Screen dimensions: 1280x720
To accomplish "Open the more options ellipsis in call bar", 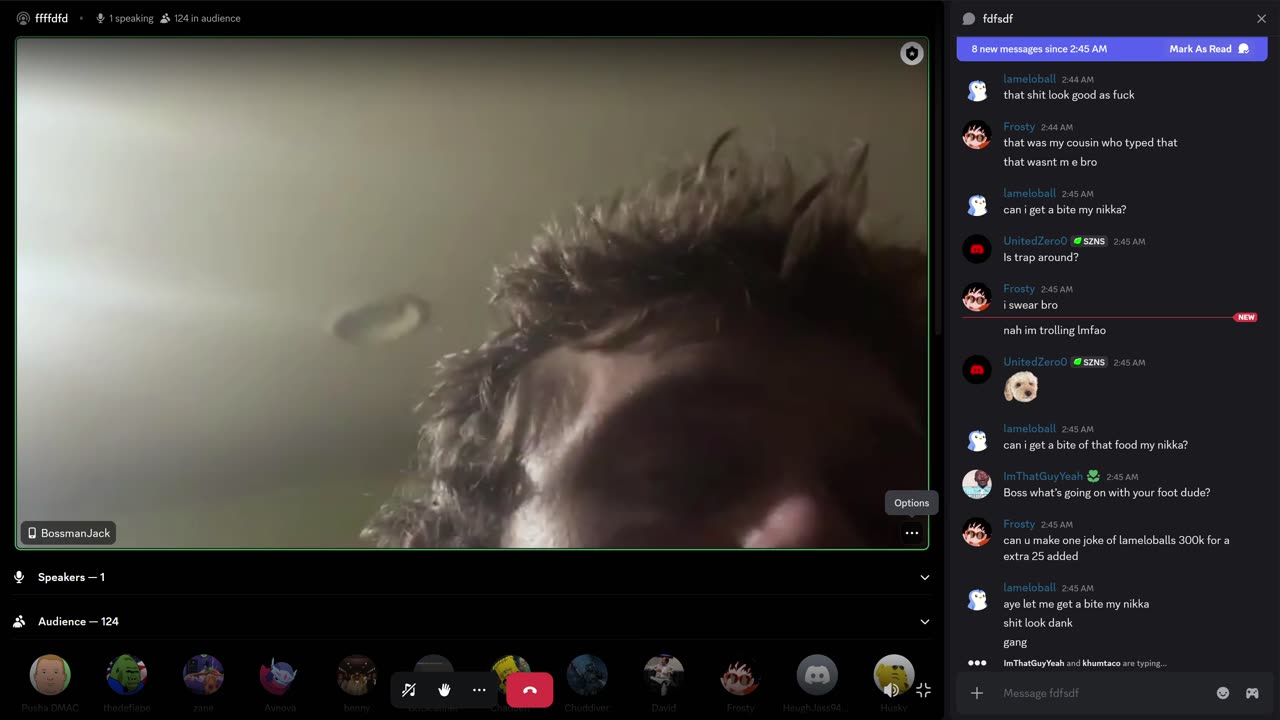I will pyautogui.click(x=479, y=690).
